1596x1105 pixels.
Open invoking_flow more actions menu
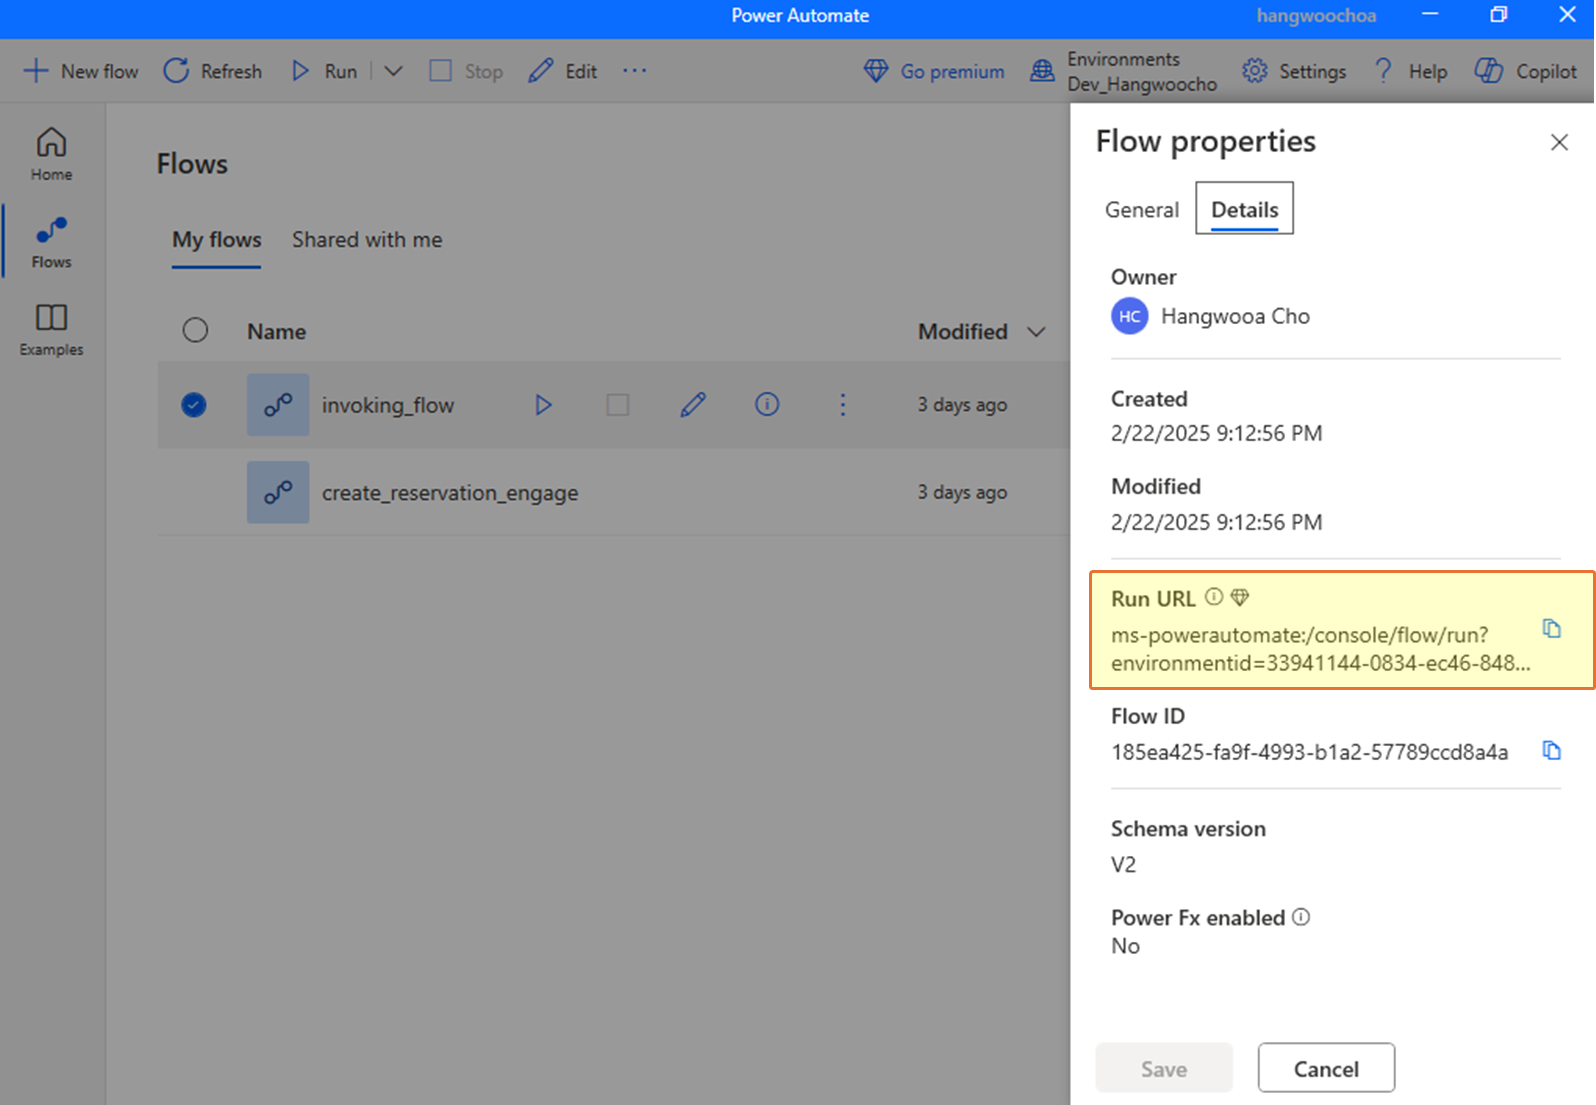pyautogui.click(x=843, y=404)
